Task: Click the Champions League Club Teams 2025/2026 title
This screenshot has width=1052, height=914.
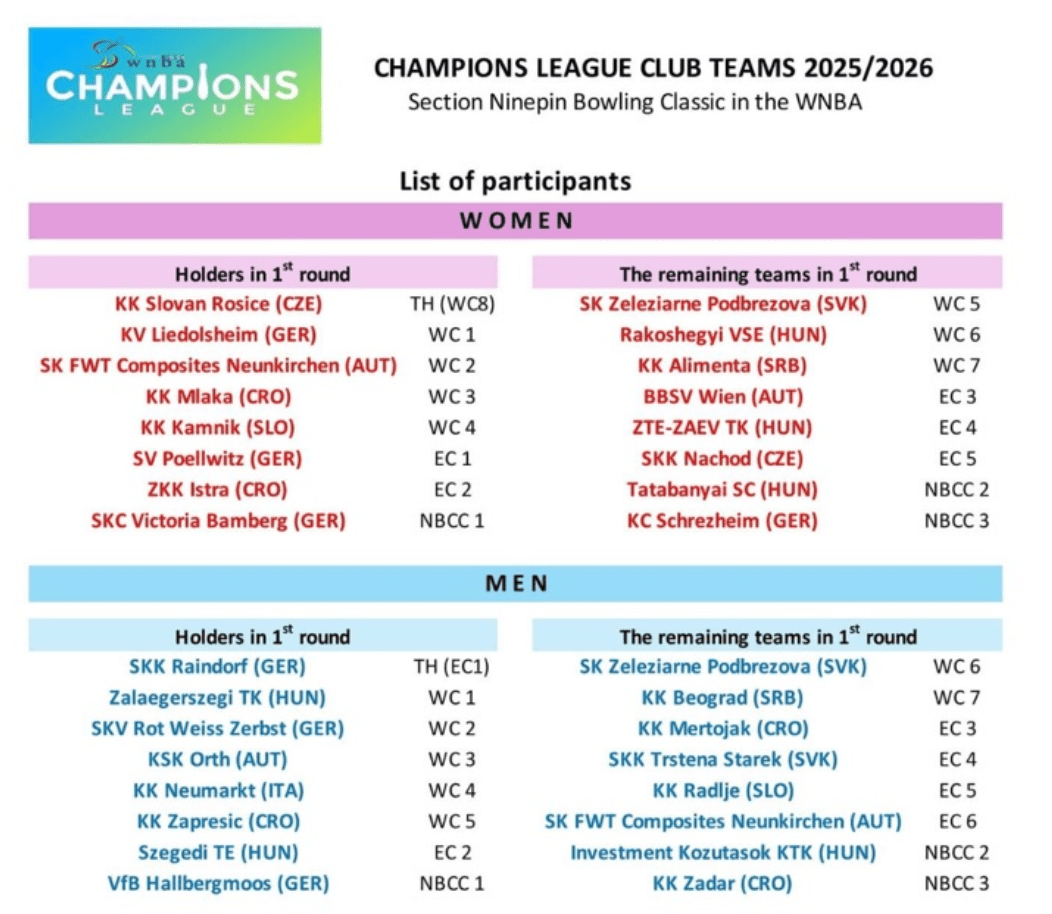Action: [653, 68]
